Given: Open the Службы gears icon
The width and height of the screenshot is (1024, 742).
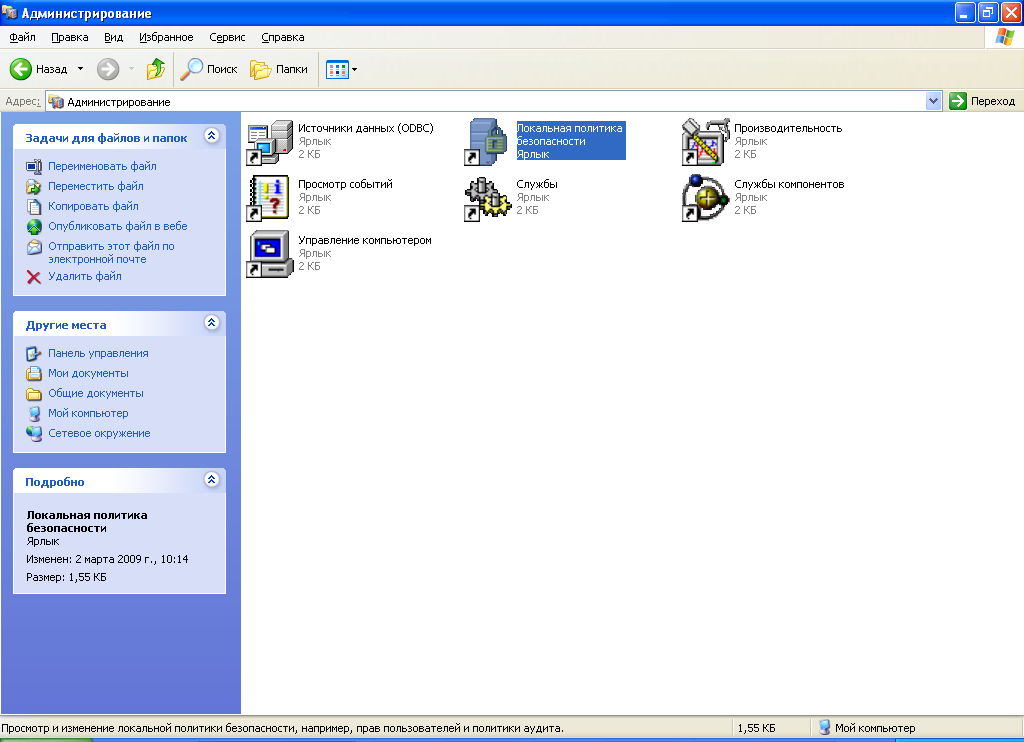Looking at the screenshot, I should tap(486, 198).
